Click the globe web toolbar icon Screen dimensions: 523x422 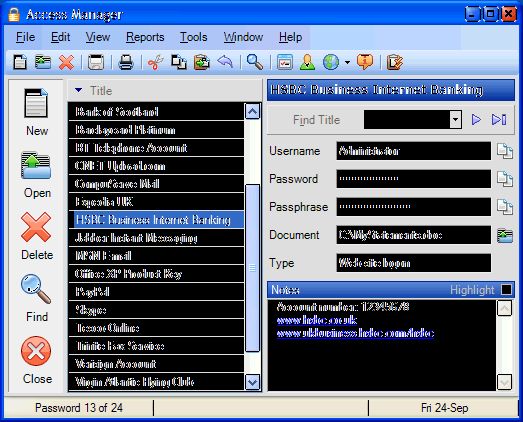[331, 62]
